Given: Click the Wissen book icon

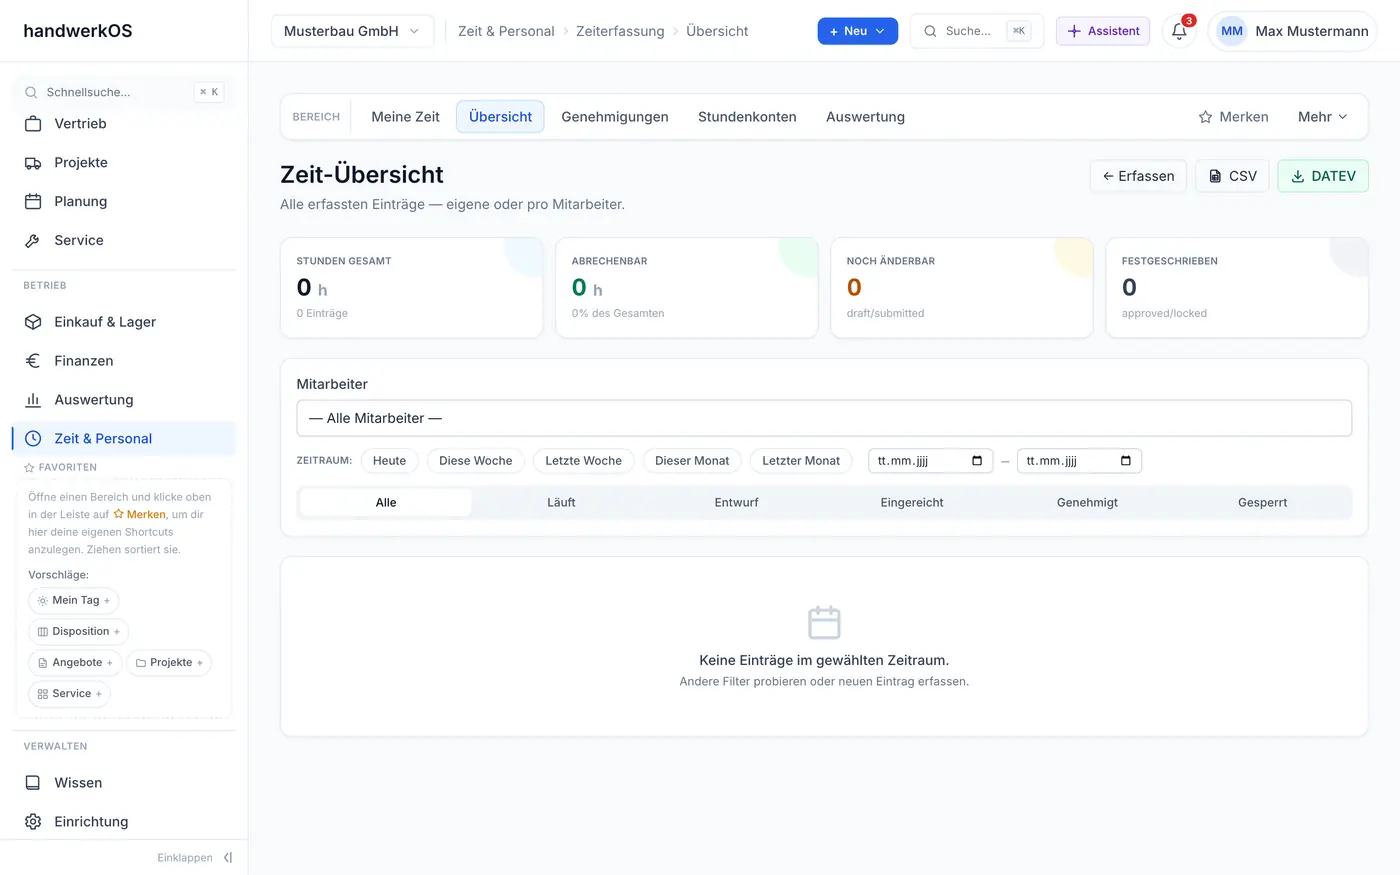Looking at the screenshot, I should 33,783.
